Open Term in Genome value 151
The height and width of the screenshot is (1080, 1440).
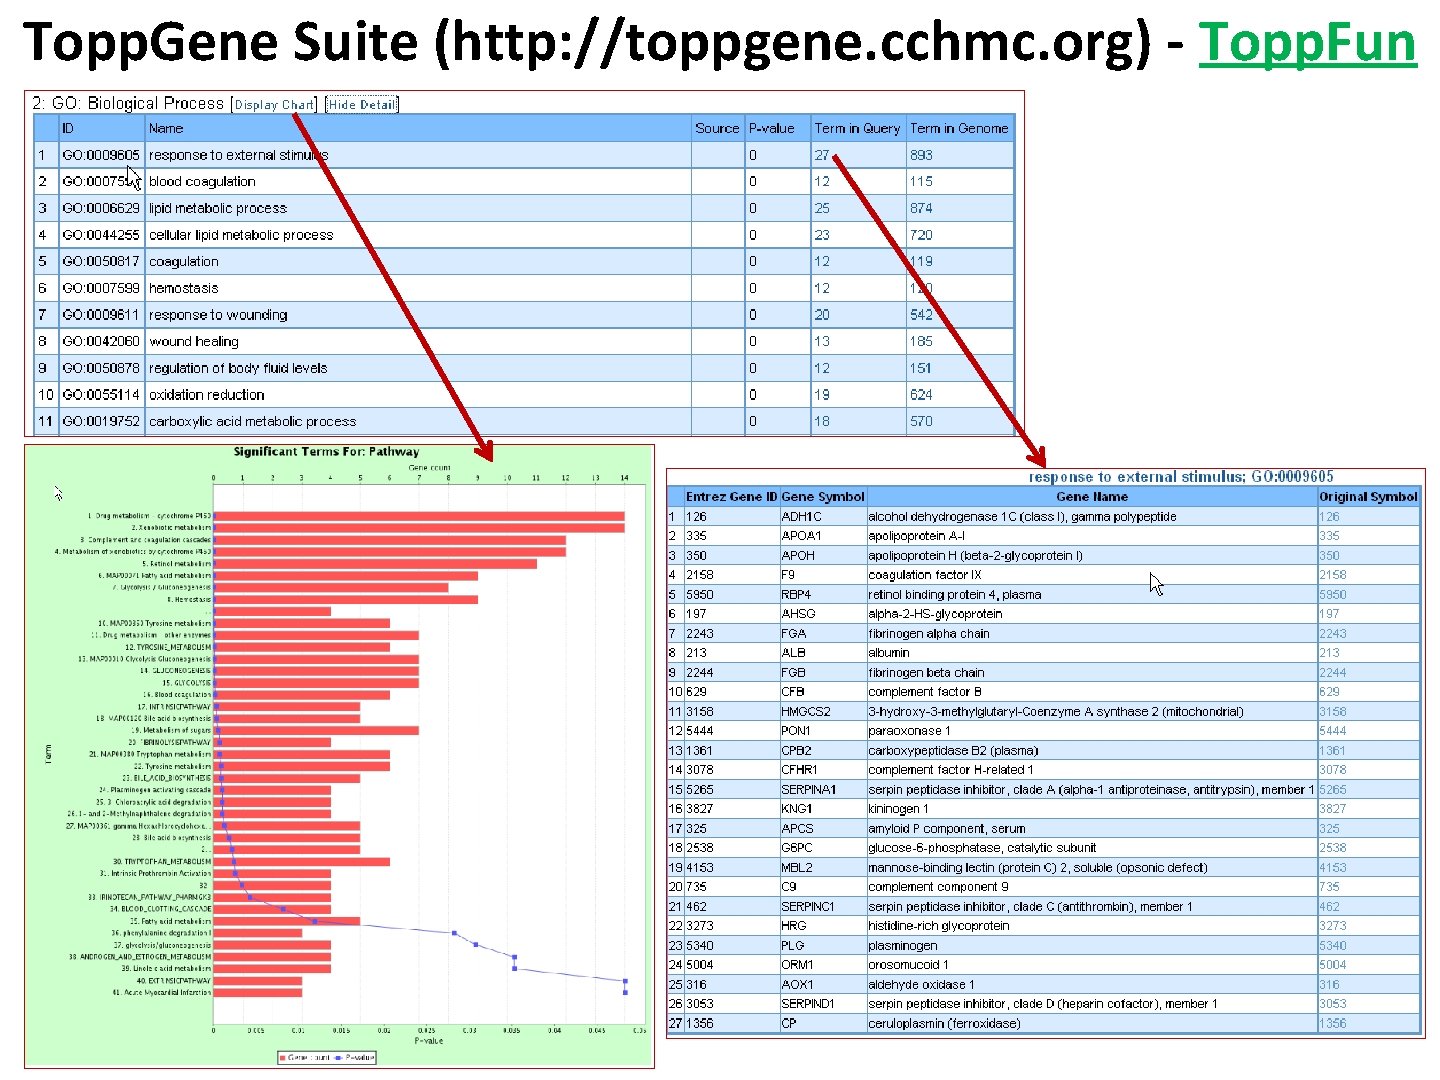click(x=921, y=368)
